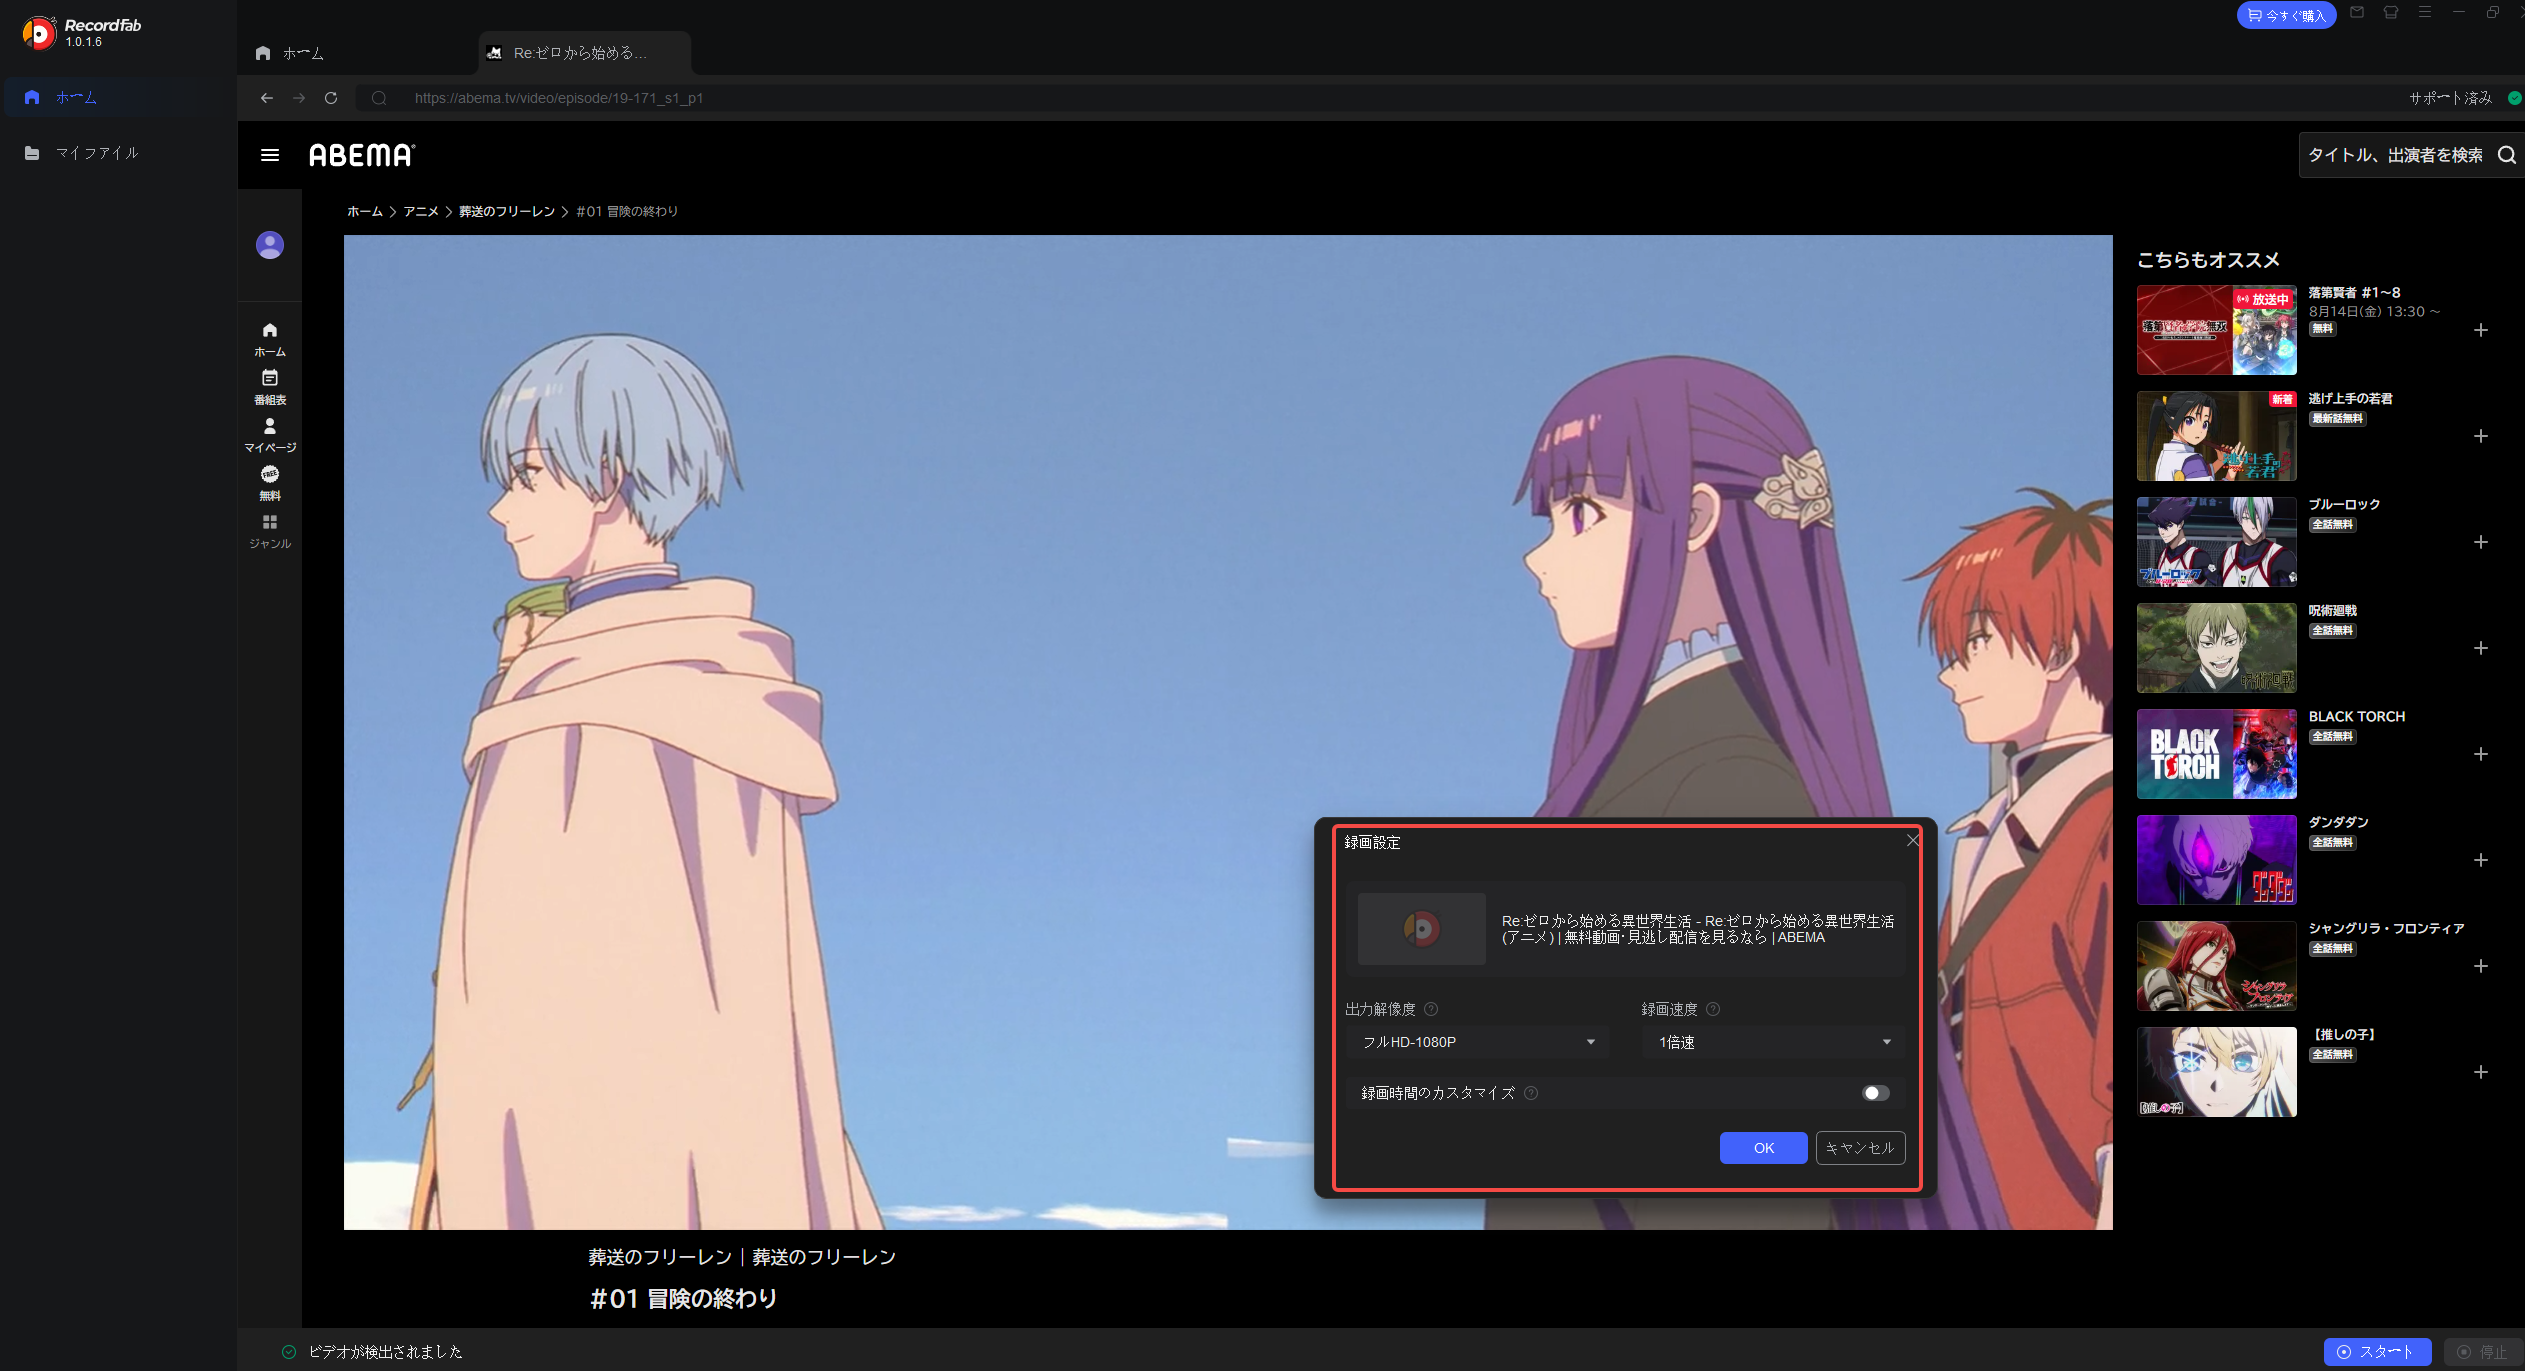
Task: Add ブルーロック to my list with plus
Action: click(x=2481, y=542)
